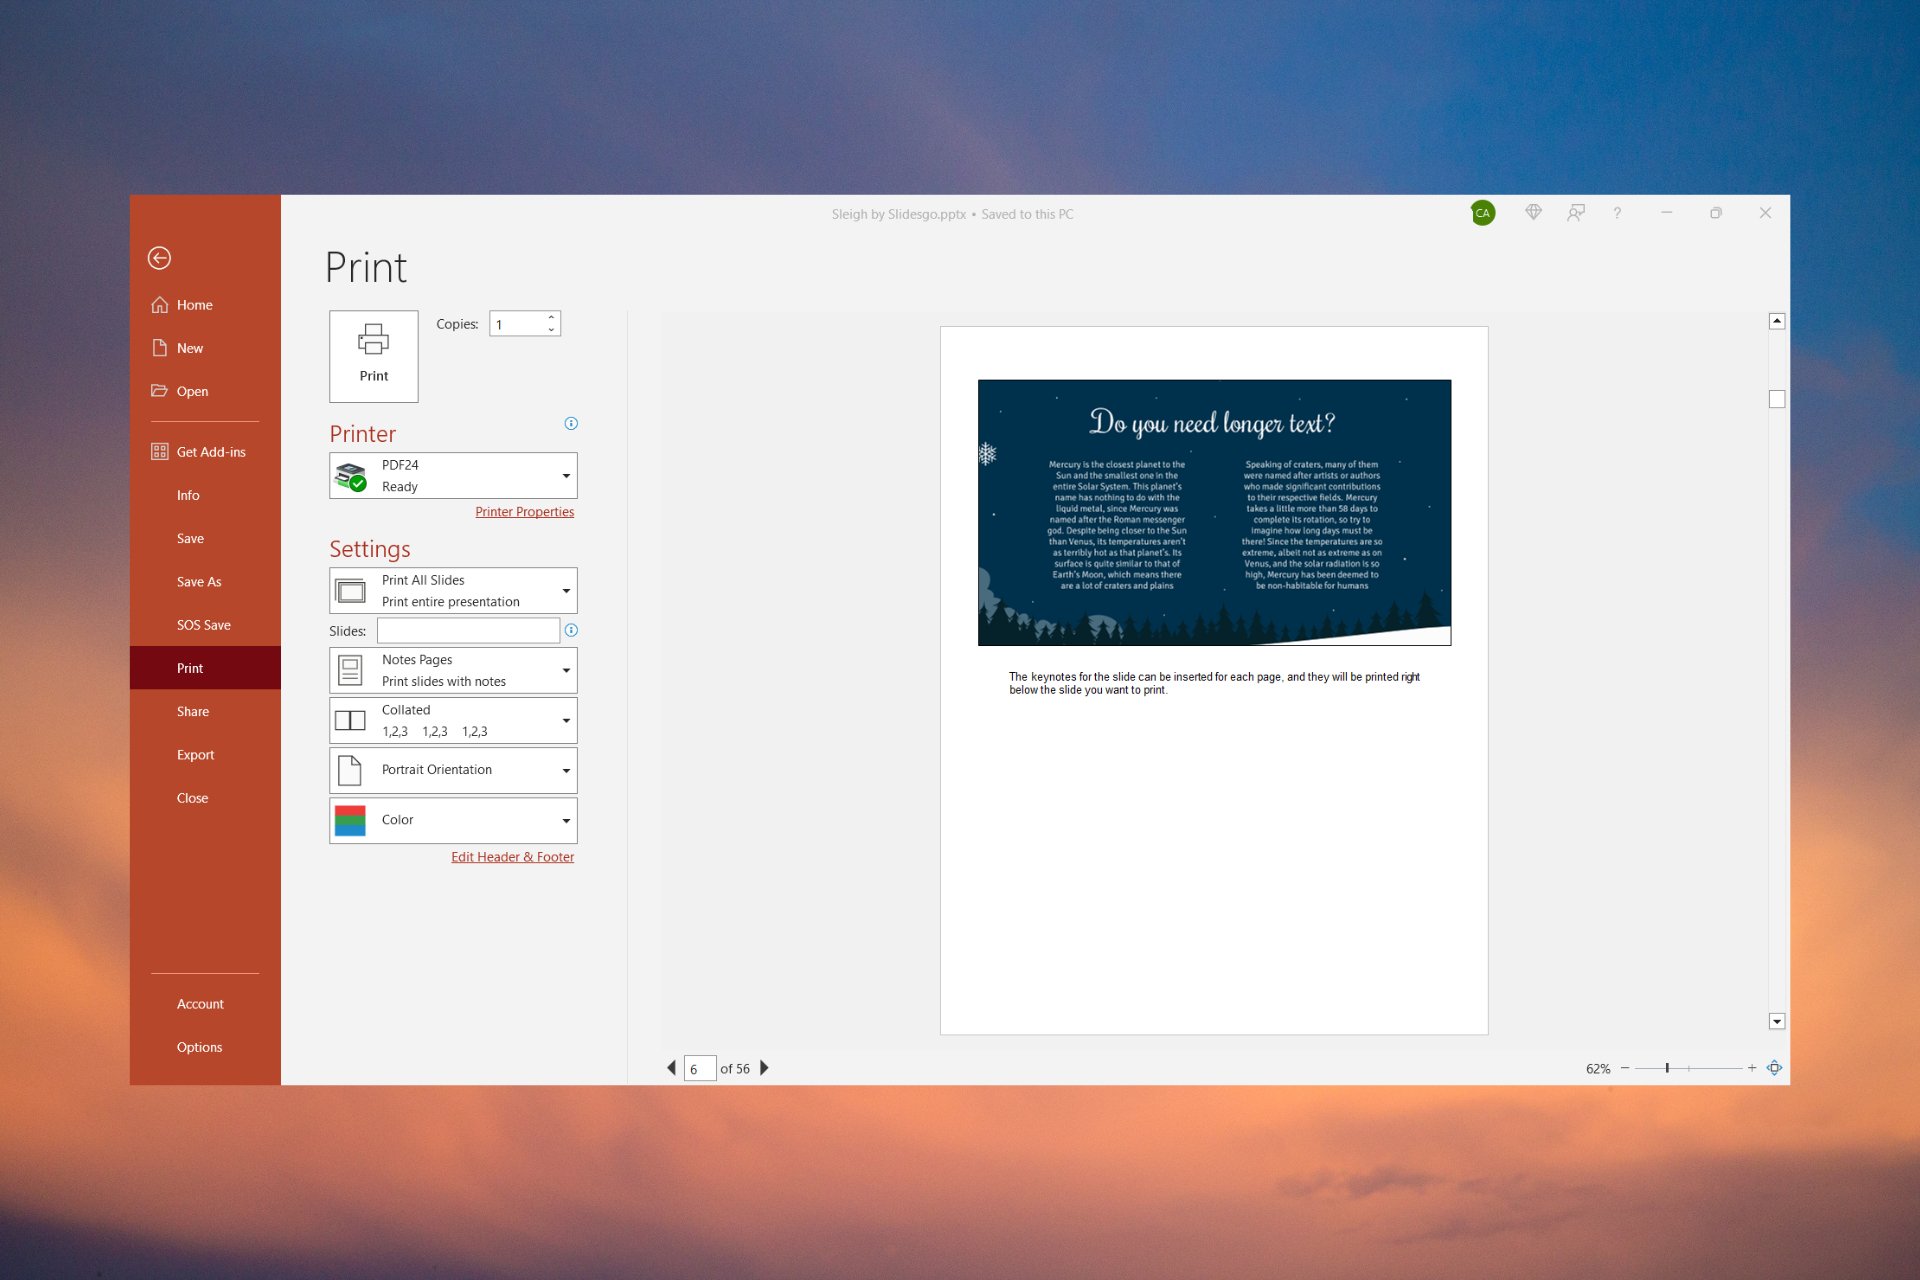The image size is (1920, 1280).
Task: Select the Home item in the sidebar
Action: tap(194, 304)
